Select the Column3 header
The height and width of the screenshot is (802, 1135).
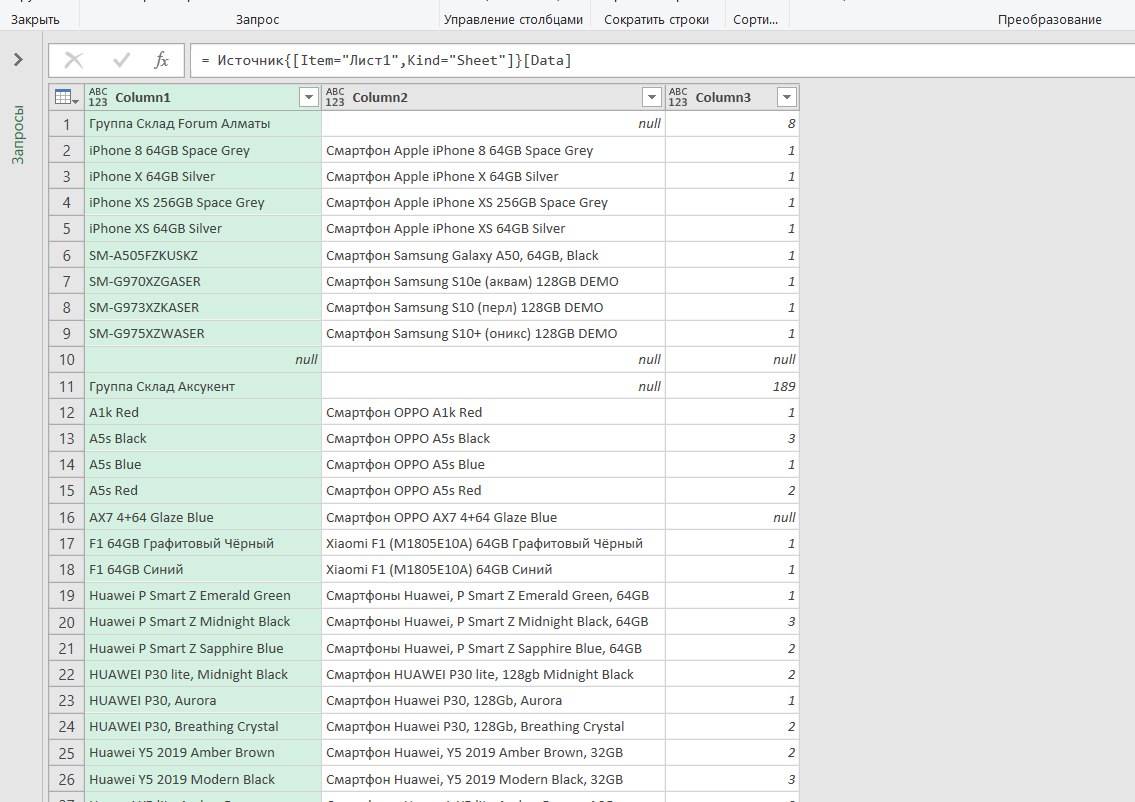click(732, 97)
